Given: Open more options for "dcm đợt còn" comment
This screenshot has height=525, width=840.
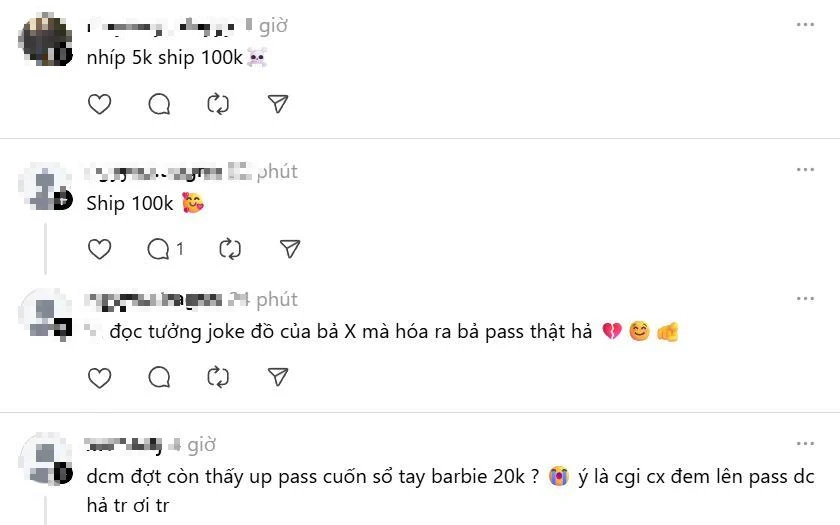Looking at the screenshot, I should tap(805, 444).
